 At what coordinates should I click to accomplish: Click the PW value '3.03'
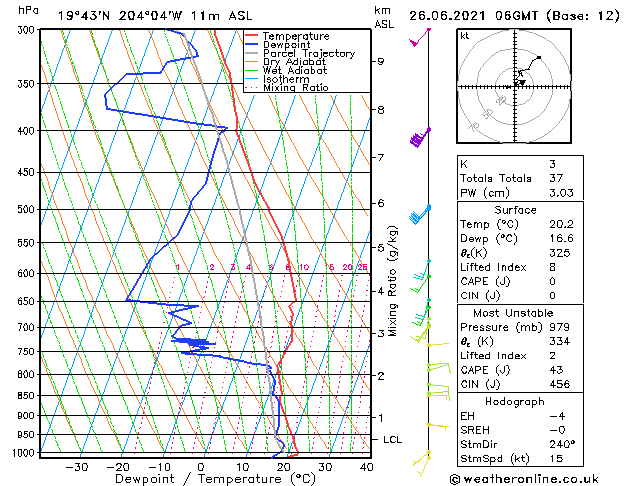561,193
